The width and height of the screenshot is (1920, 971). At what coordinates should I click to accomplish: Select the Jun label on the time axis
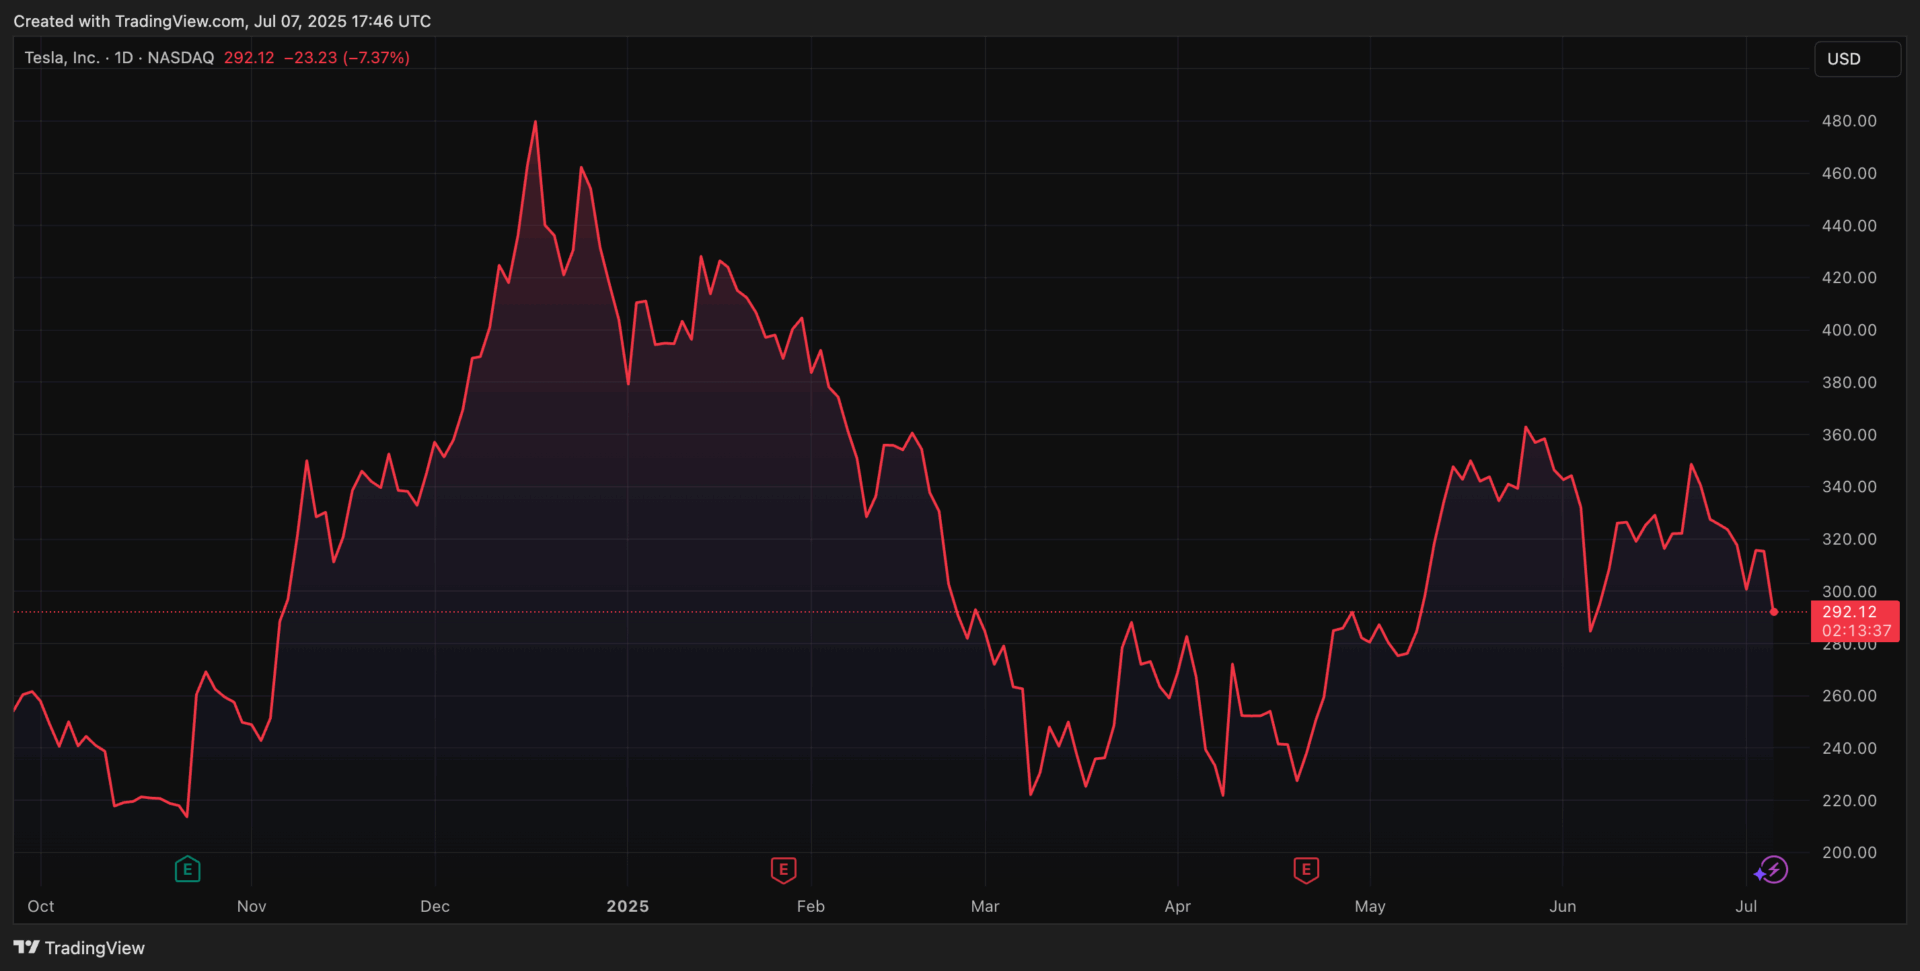point(1562,906)
